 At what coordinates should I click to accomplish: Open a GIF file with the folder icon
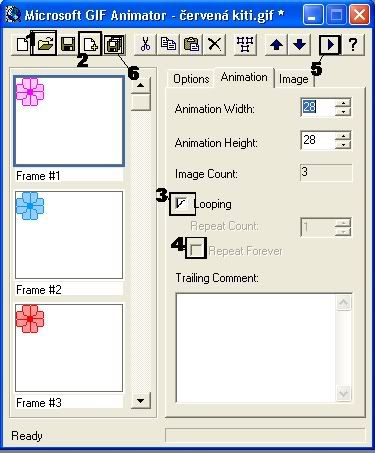[x=45, y=44]
